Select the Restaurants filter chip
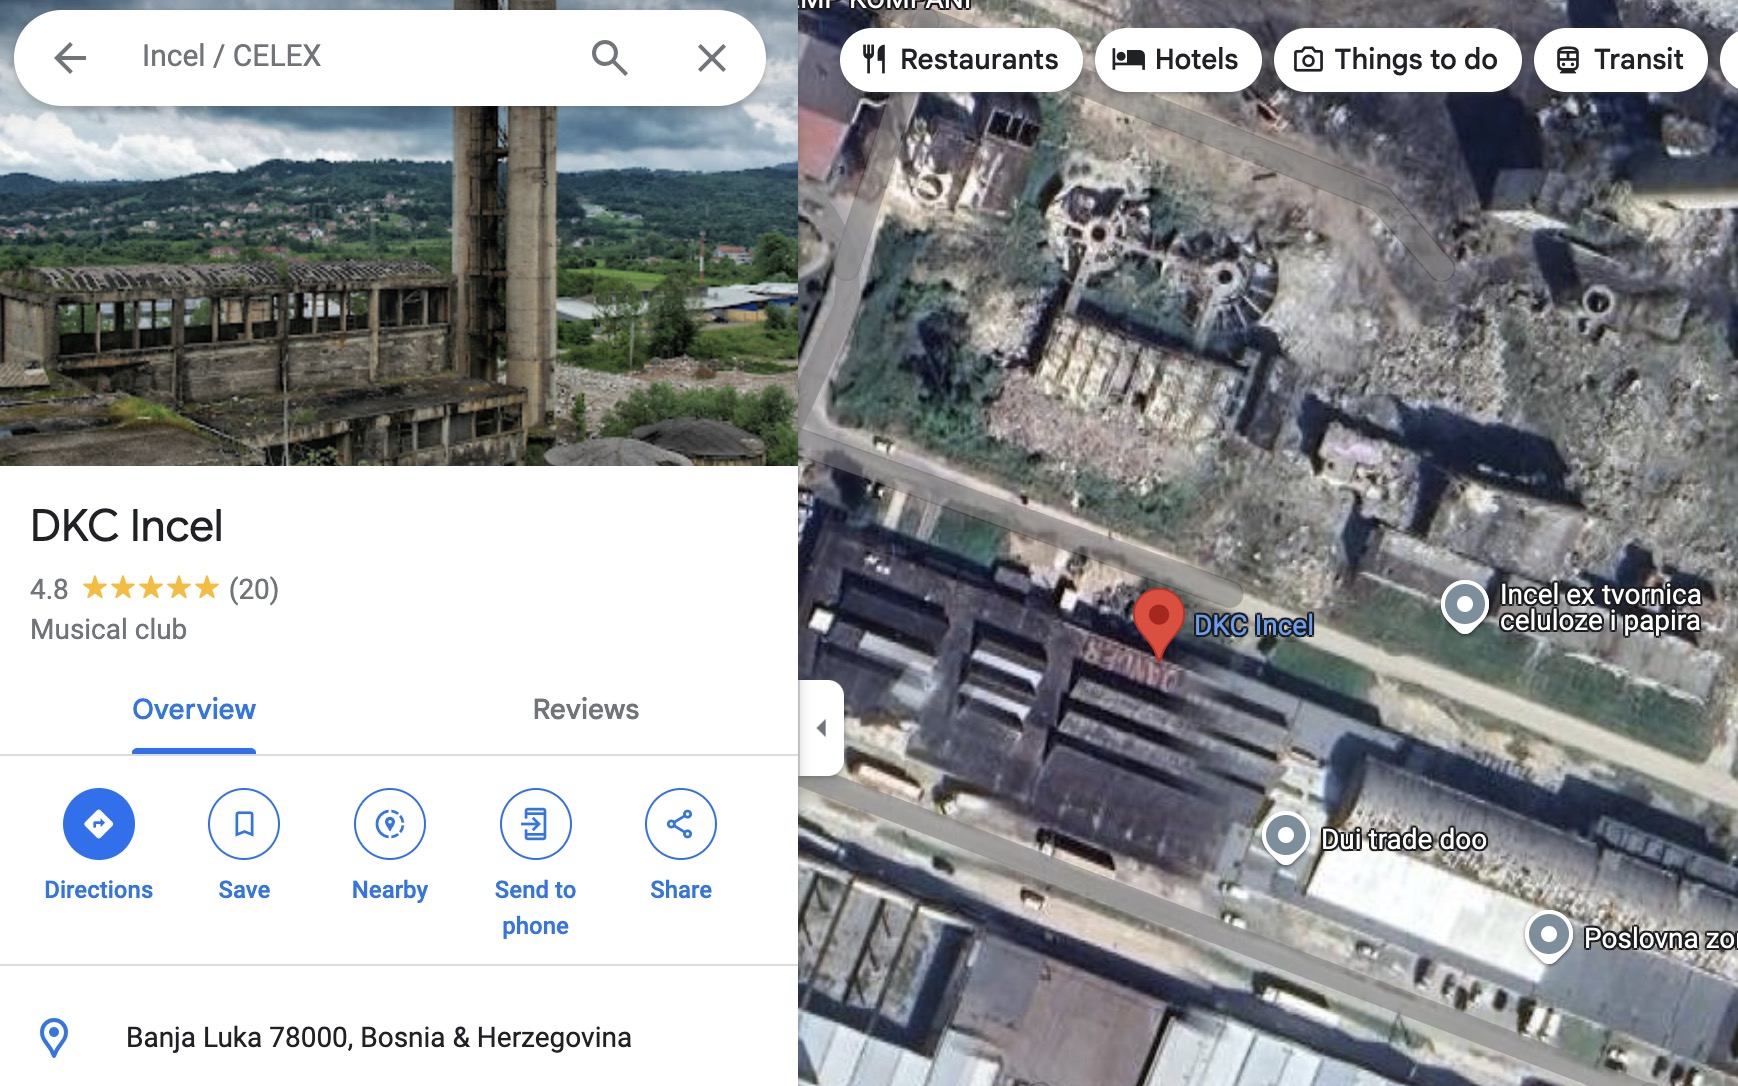The width and height of the screenshot is (1738, 1086). (x=961, y=60)
